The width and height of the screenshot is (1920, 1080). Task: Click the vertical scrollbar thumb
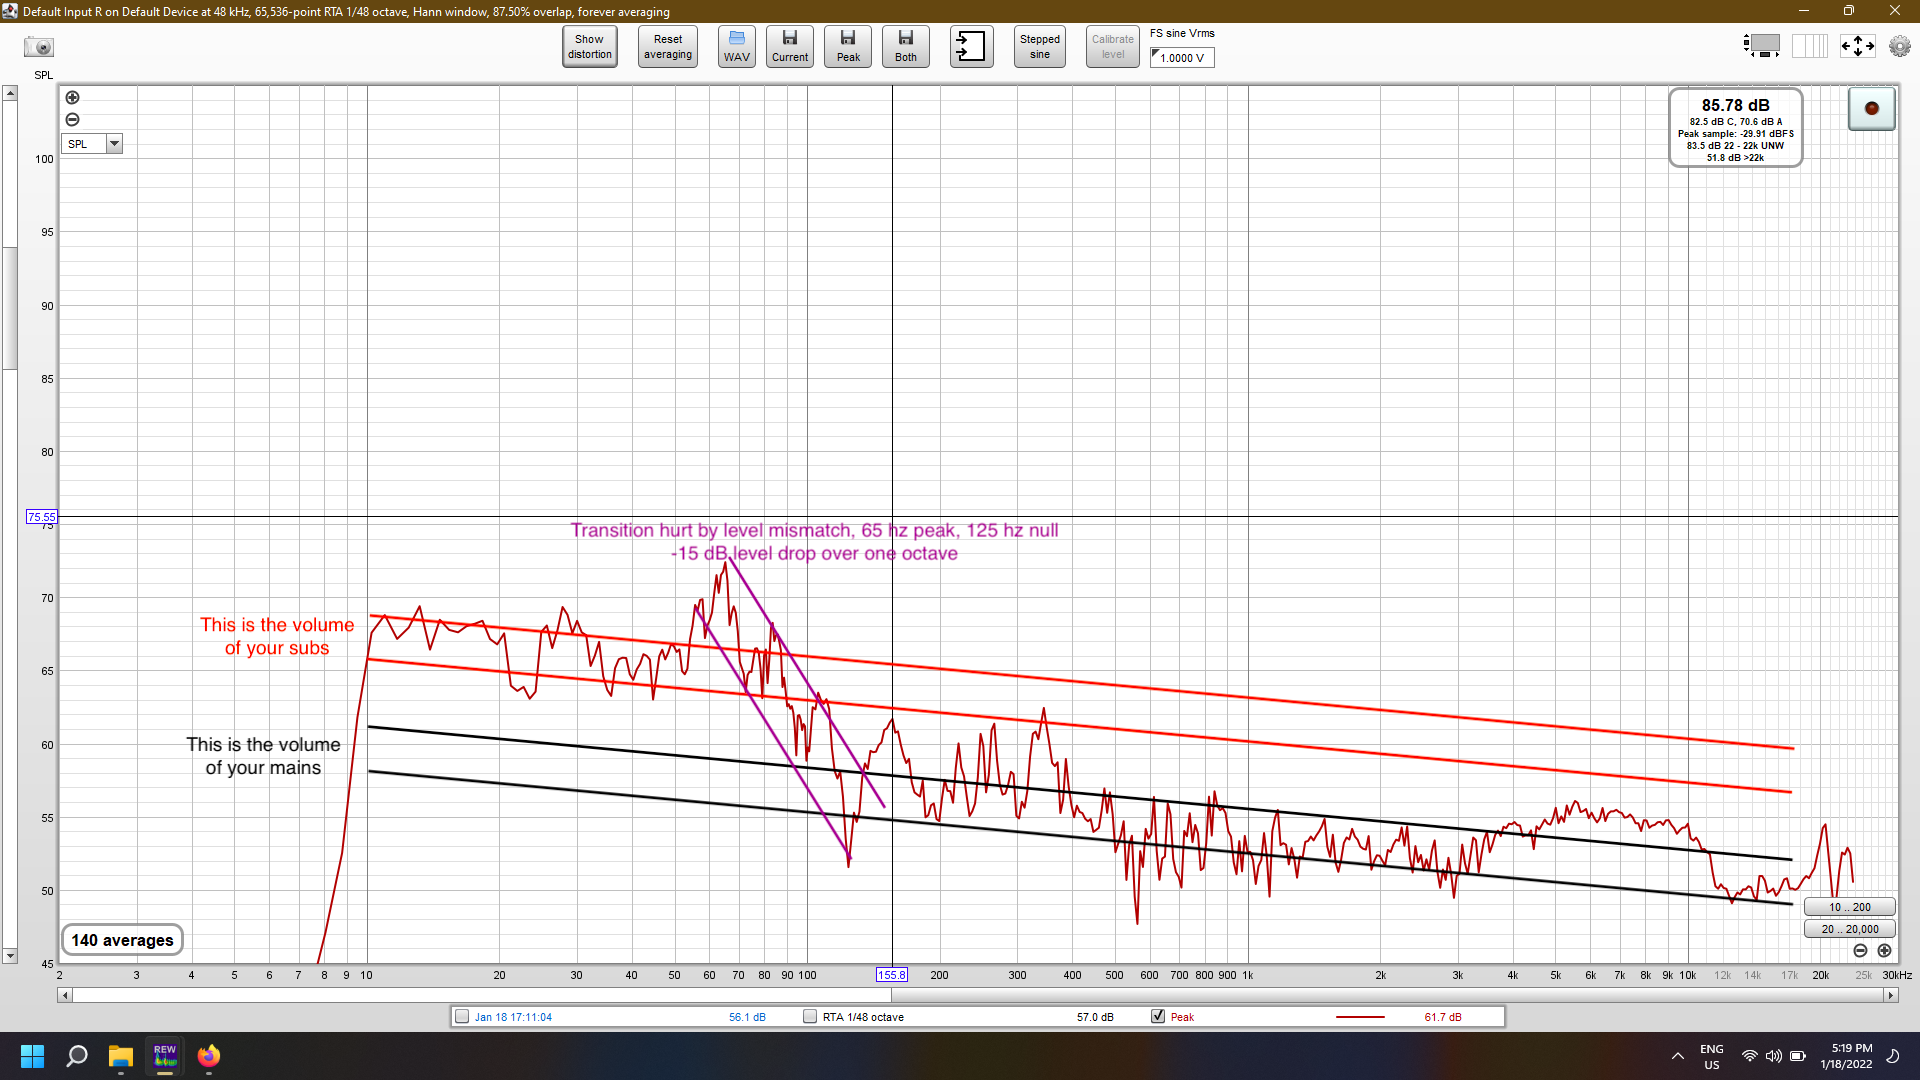[x=10, y=308]
